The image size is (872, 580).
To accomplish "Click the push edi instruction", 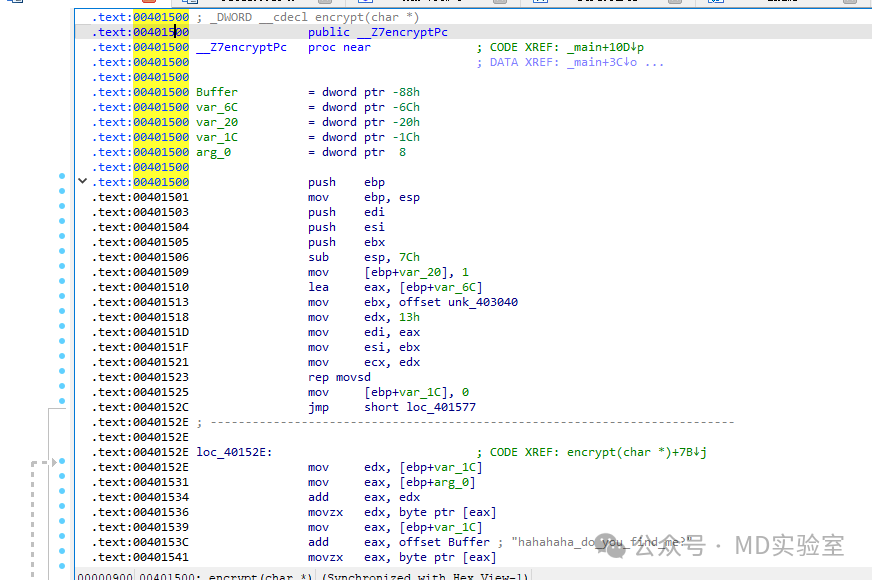I will coord(346,212).
